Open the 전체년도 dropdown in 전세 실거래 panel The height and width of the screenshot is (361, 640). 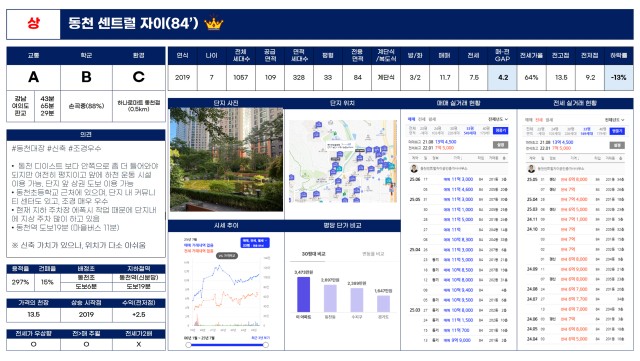[614, 120]
